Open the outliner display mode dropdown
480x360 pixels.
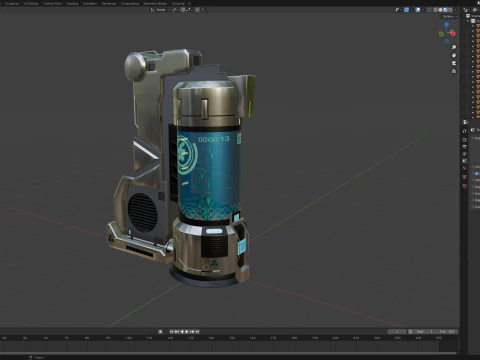click(466, 10)
